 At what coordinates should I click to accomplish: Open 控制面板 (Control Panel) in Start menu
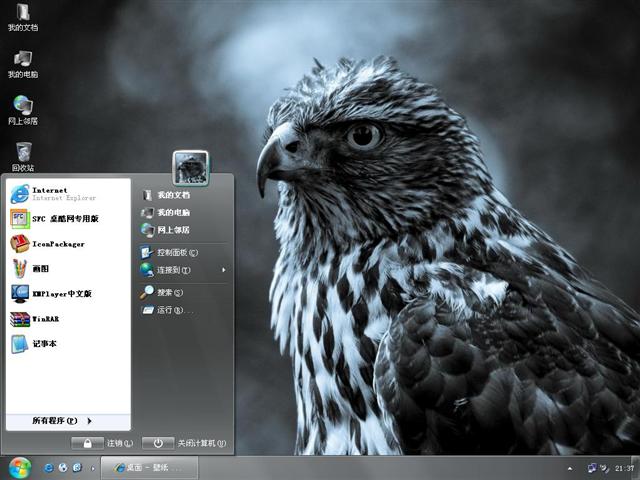click(176, 252)
